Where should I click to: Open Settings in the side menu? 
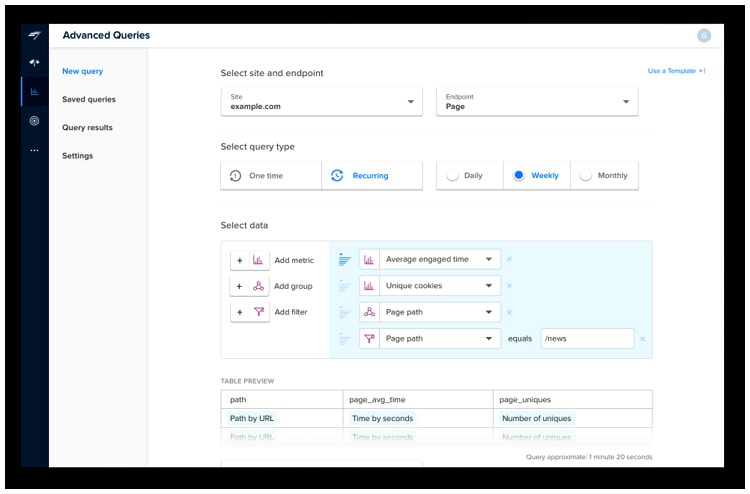(77, 156)
